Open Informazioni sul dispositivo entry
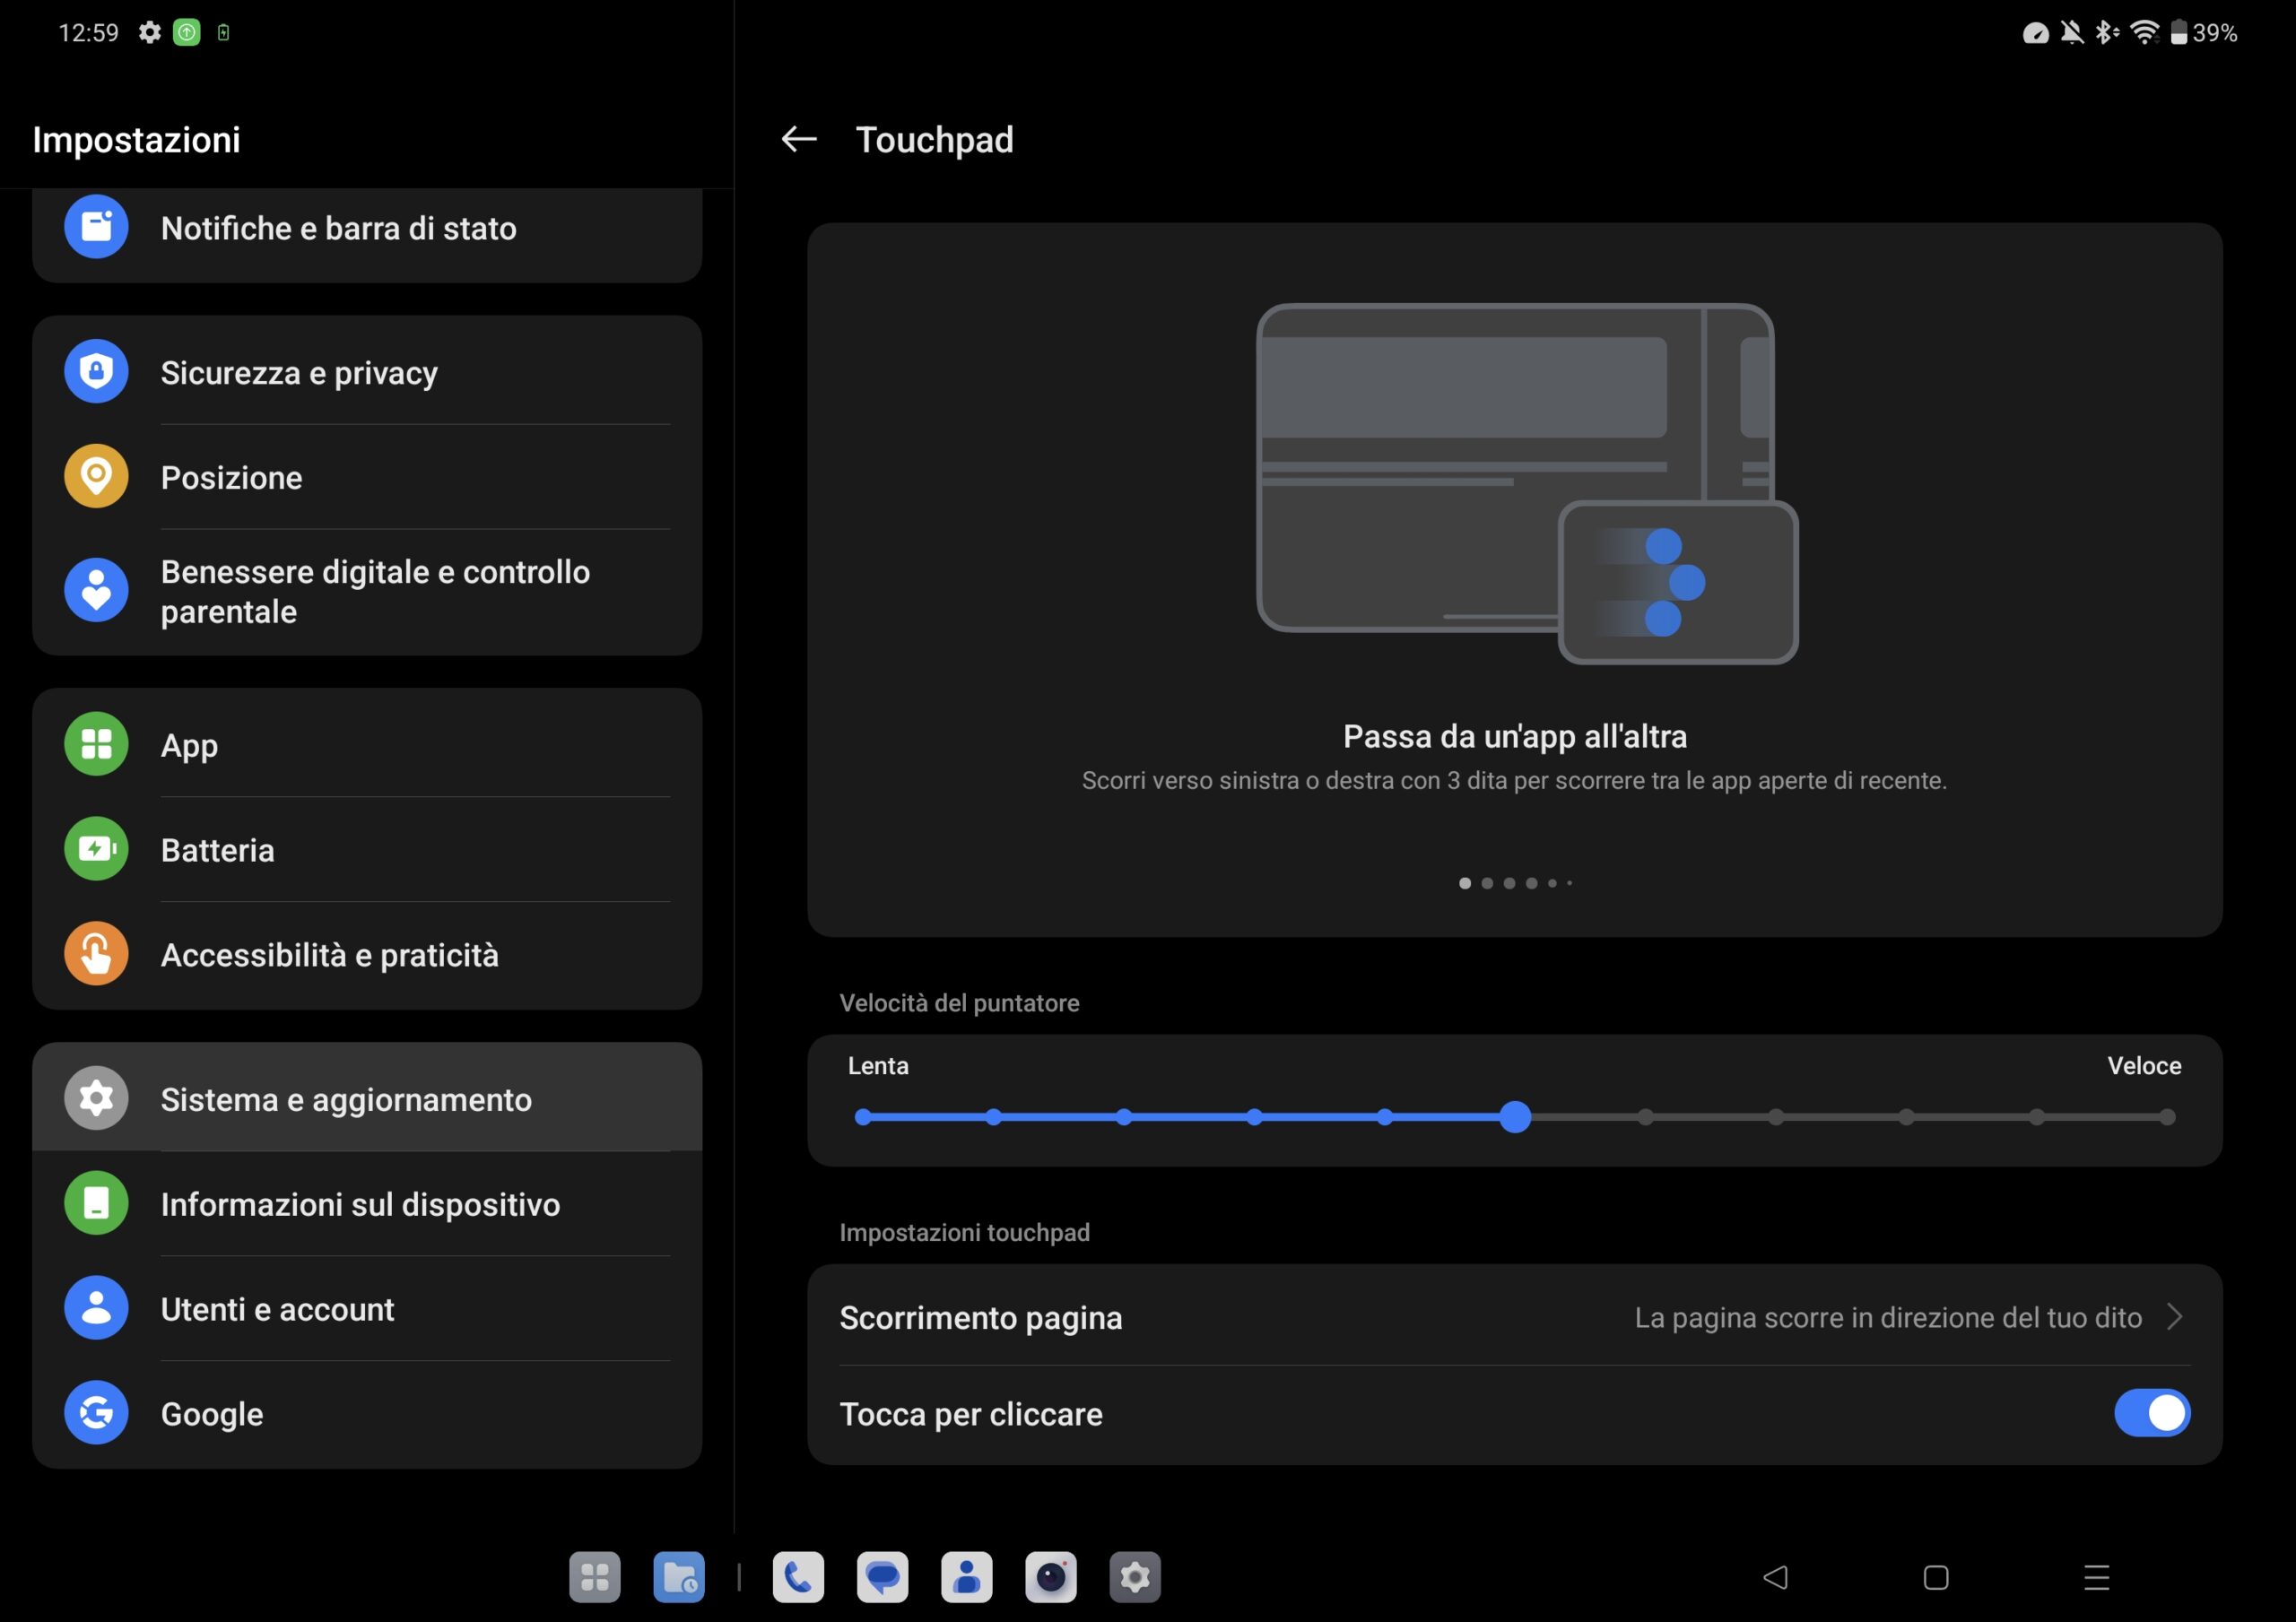This screenshot has width=2296, height=1622. pyautogui.click(x=360, y=1204)
